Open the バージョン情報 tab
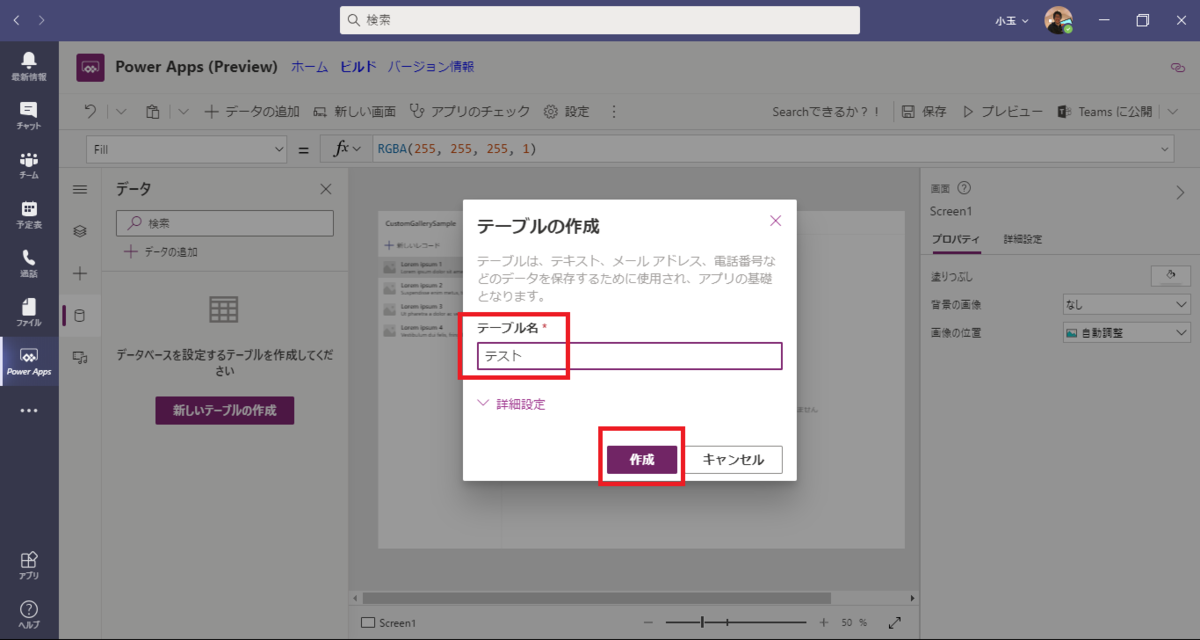1200x640 pixels. click(x=430, y=67)
